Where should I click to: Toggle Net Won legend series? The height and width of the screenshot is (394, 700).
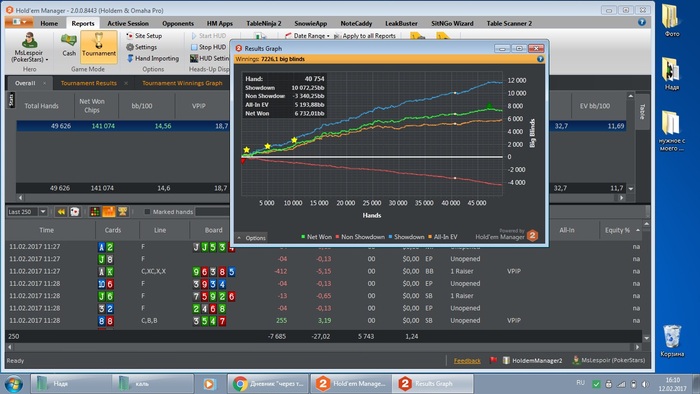coord(317,237)
